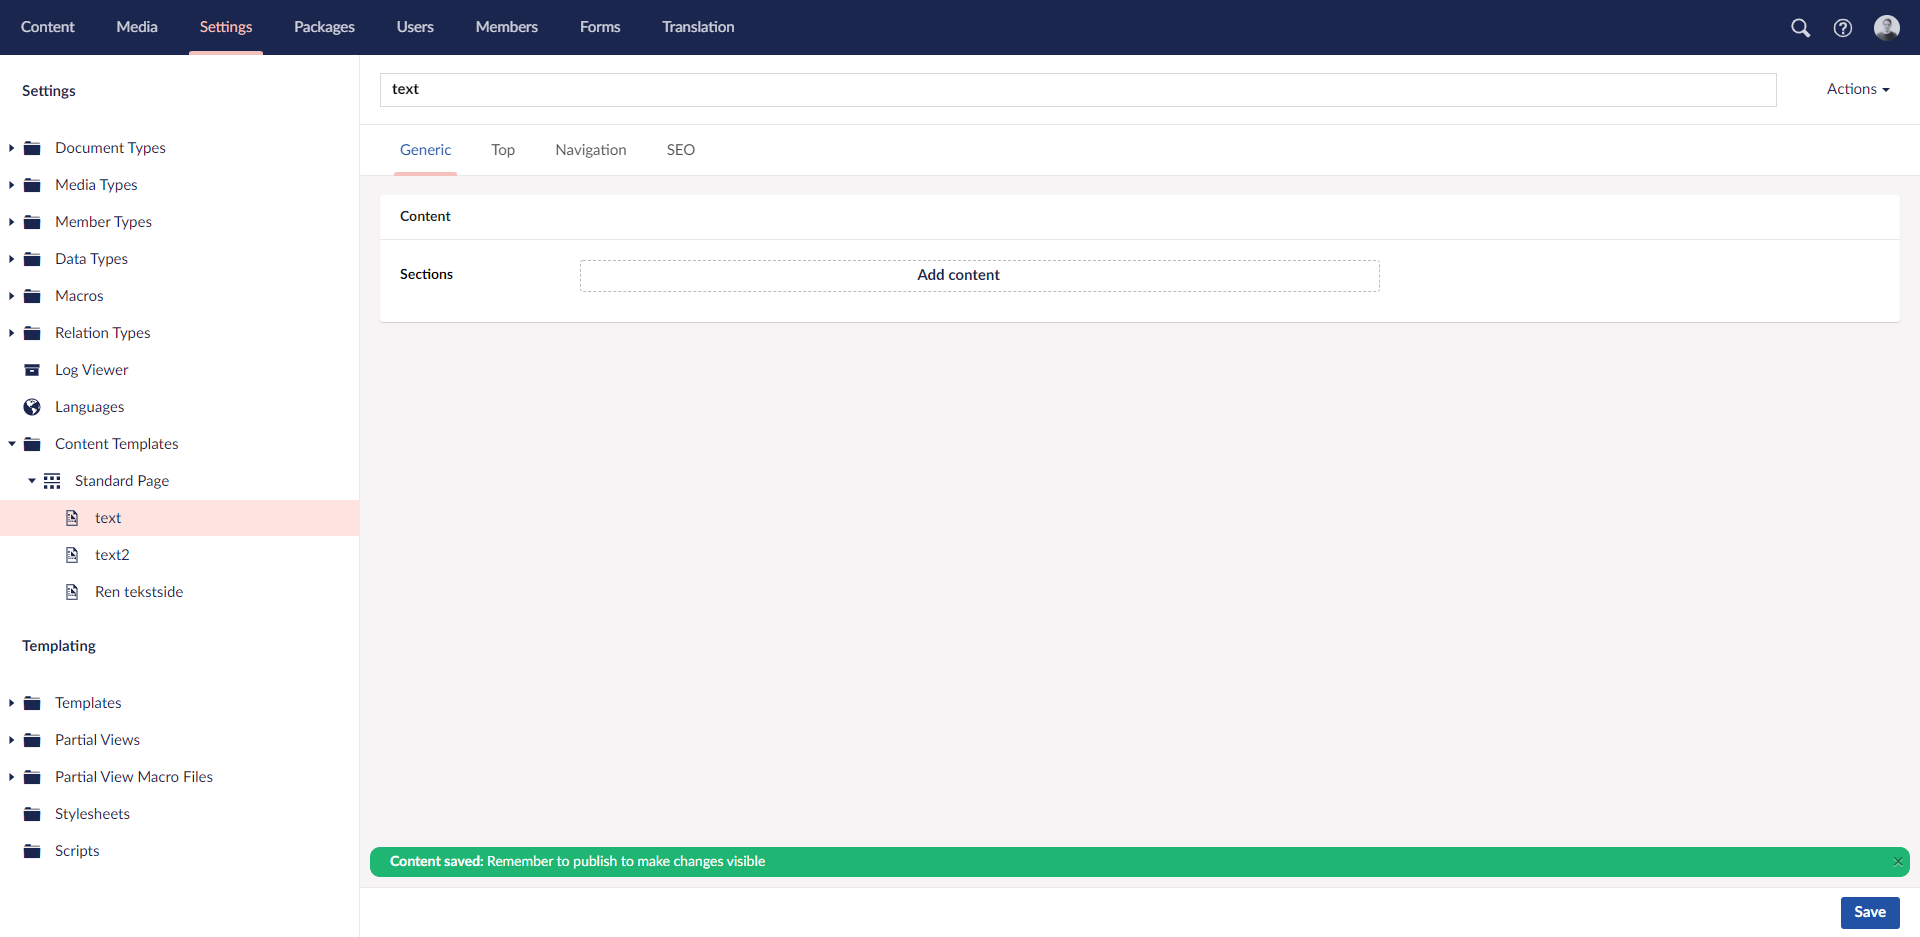Viewport: 1920px width, 937px height.
Task: Open the Log Viewer
Action: pos(91,369)
